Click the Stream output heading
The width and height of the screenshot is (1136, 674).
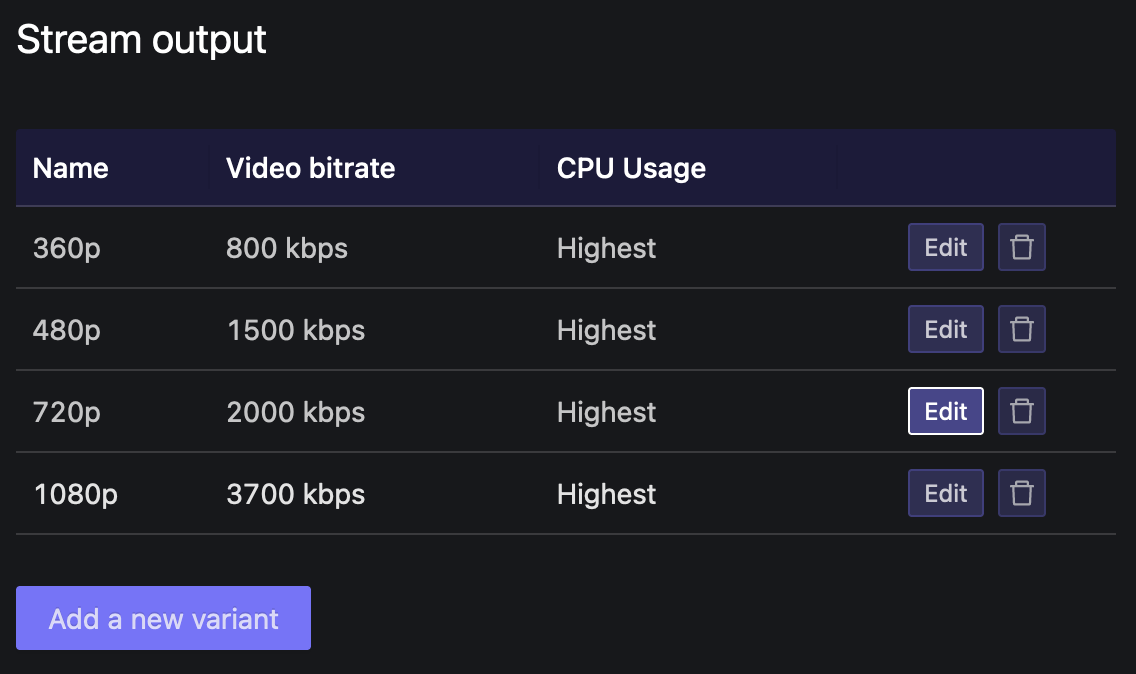141,39
